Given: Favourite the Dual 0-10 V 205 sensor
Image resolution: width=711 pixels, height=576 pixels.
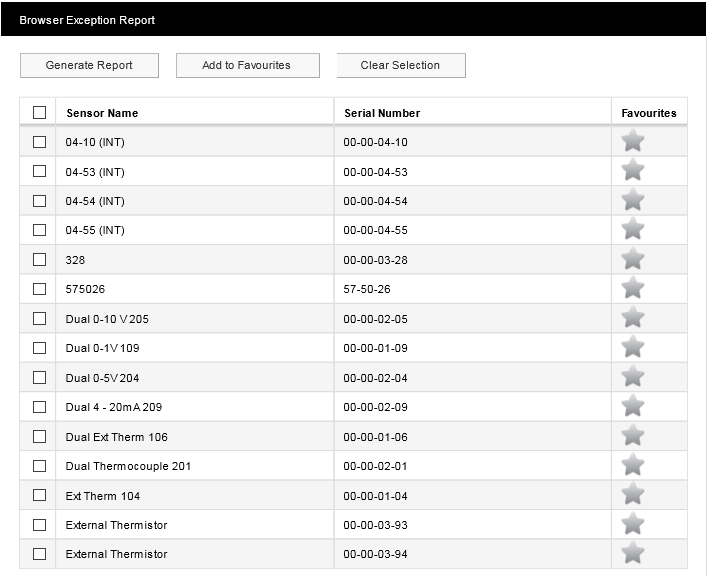Looking at the screenshot, I should click(632, 318).
